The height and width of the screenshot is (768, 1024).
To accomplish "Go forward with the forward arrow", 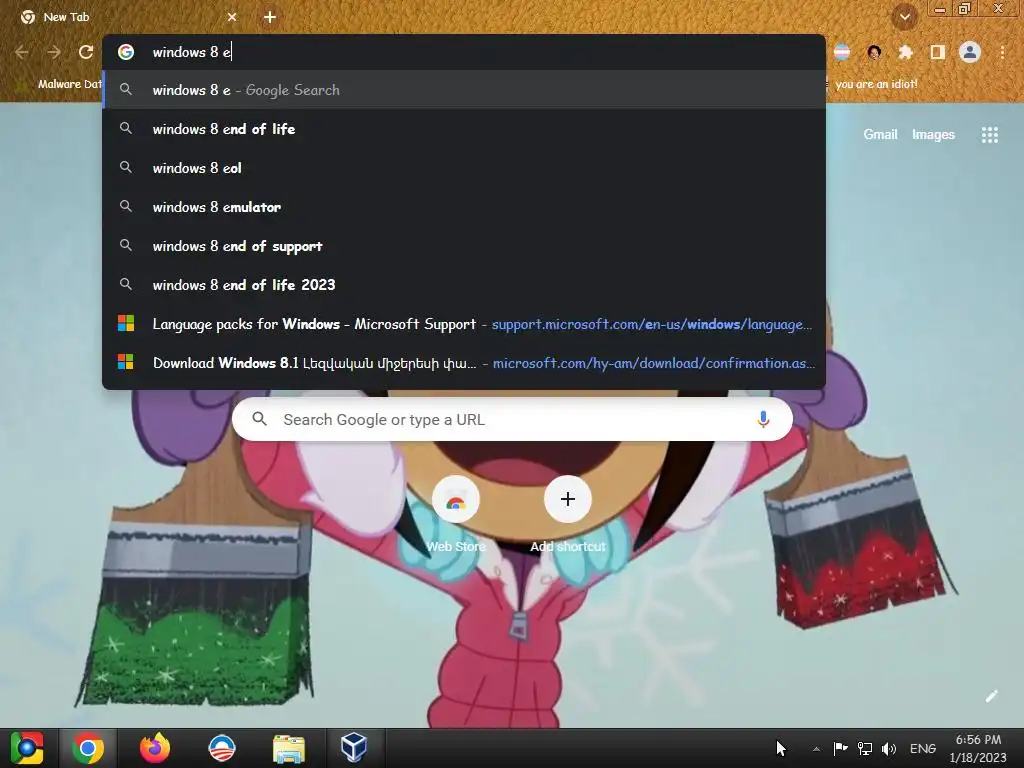I will (54, 52).
